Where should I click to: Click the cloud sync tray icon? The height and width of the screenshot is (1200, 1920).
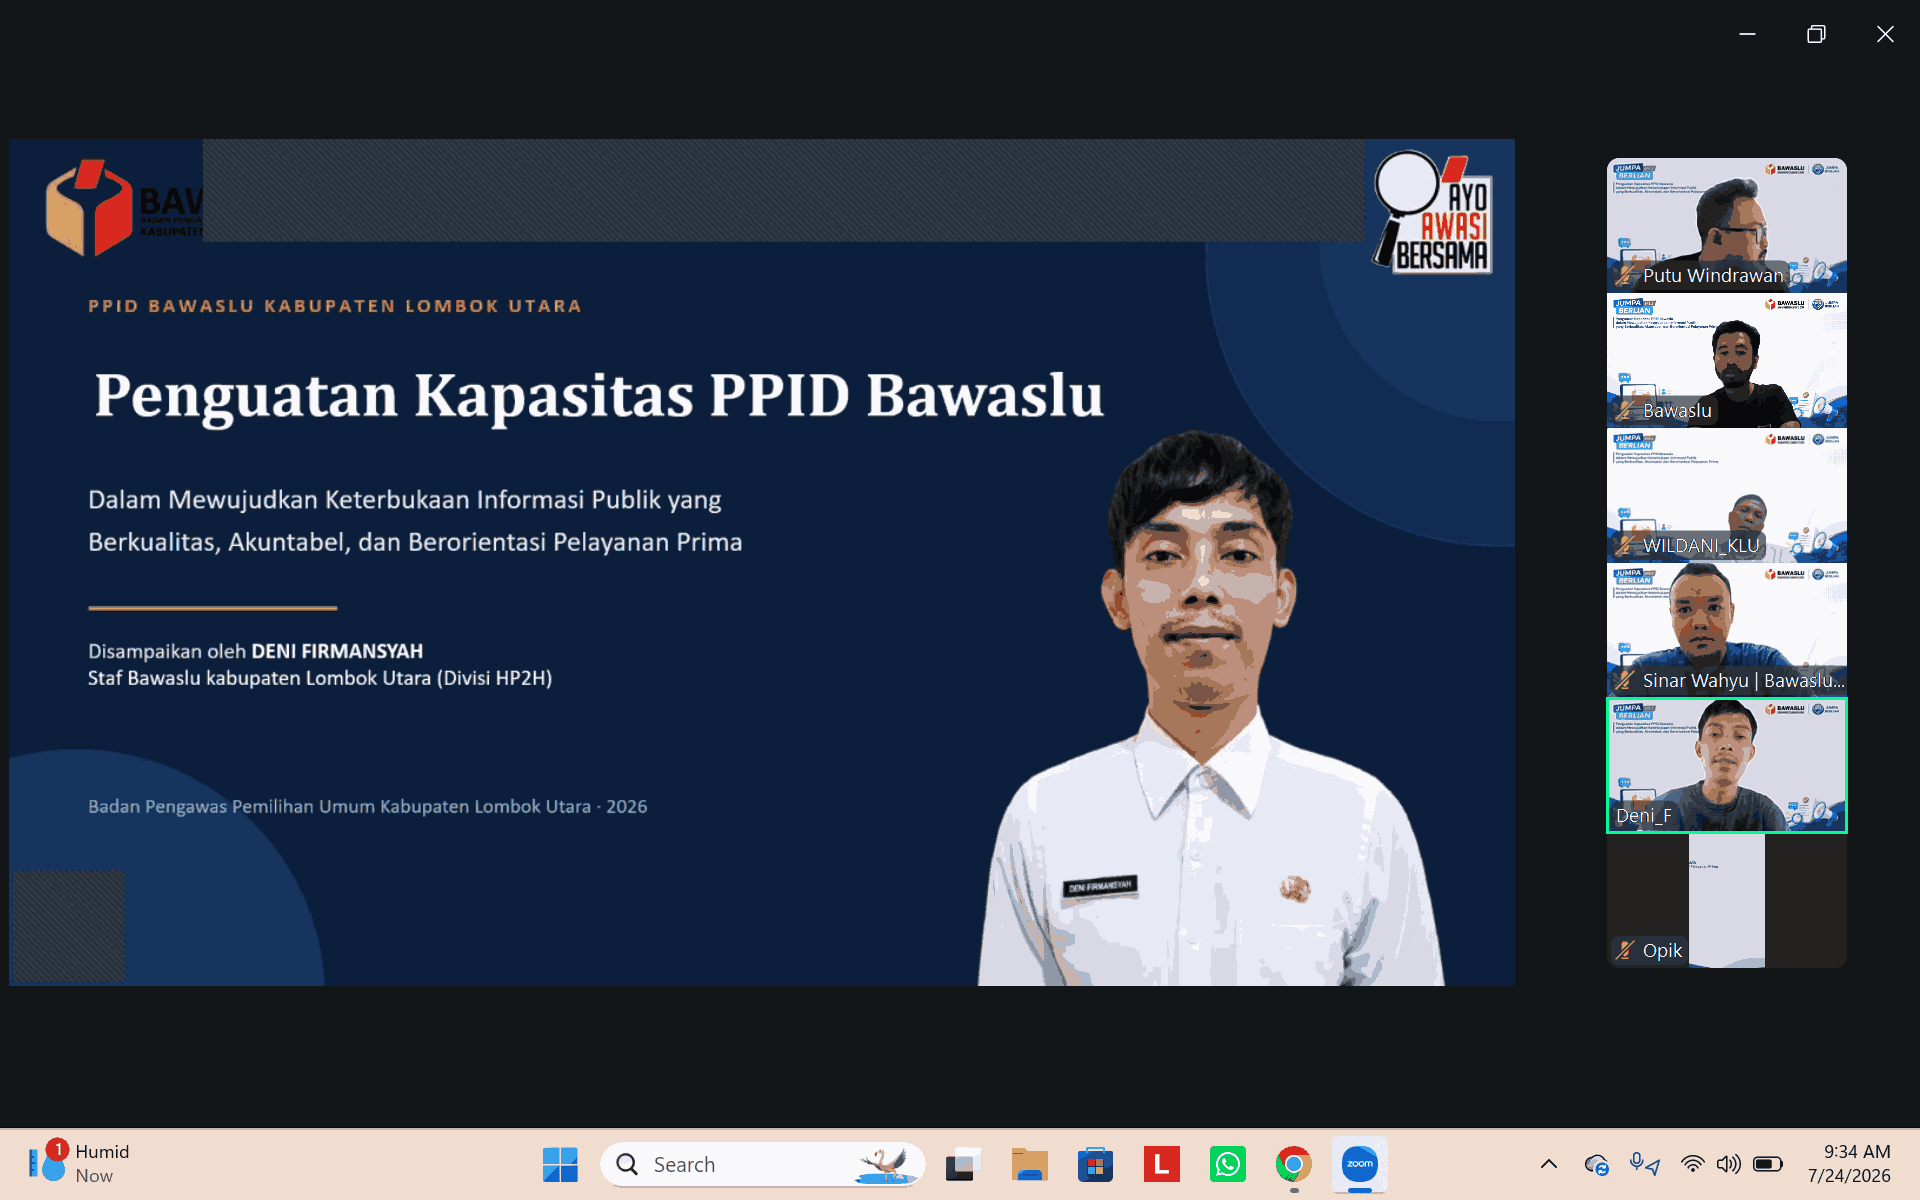(x=1596, y=1164)
